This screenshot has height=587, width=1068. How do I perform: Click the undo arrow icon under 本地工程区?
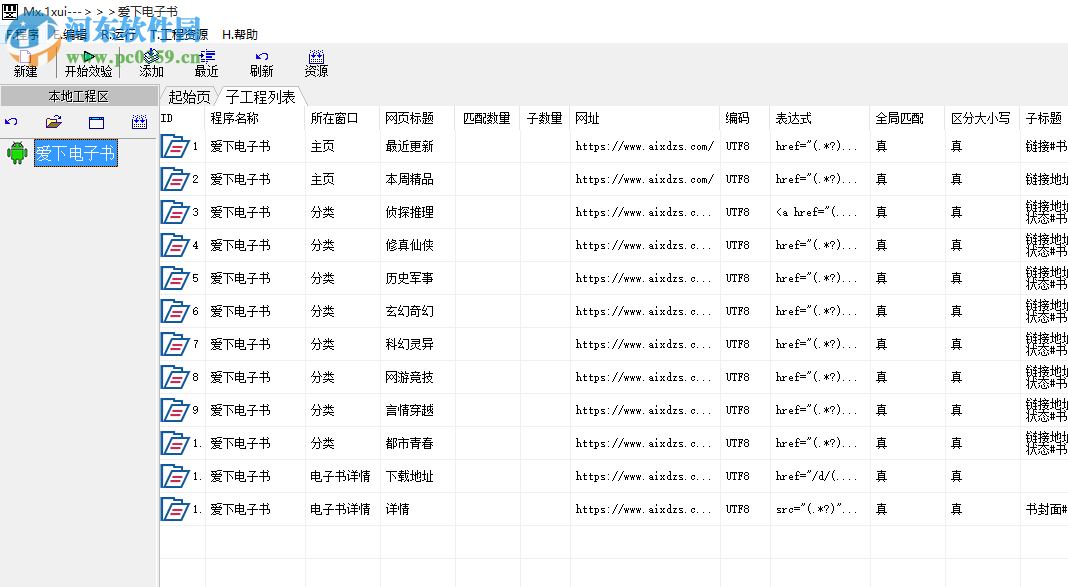(x=11, y=121)
